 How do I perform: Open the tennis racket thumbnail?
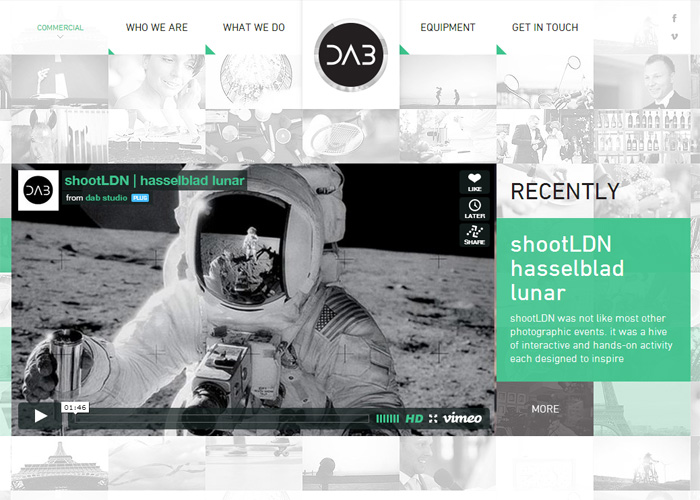[x=351, y=136]
